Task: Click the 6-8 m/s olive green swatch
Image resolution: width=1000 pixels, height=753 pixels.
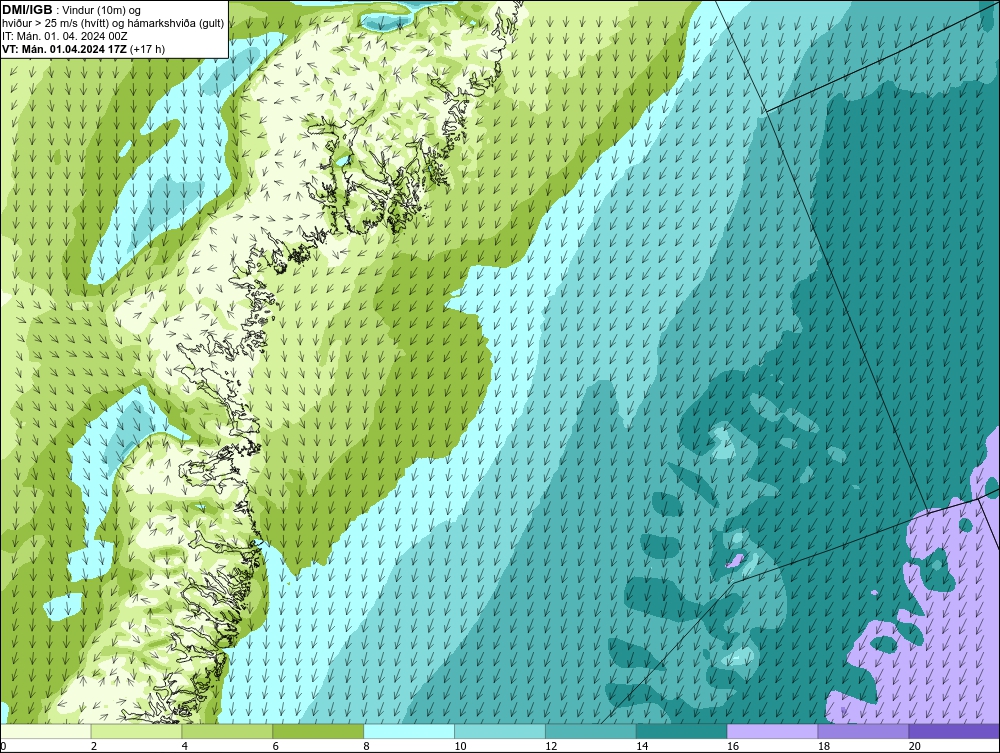Action: pos(318,731)
